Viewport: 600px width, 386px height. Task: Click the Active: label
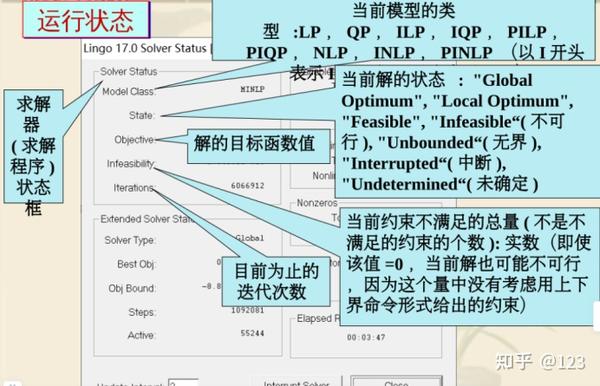tap(141, 336)
